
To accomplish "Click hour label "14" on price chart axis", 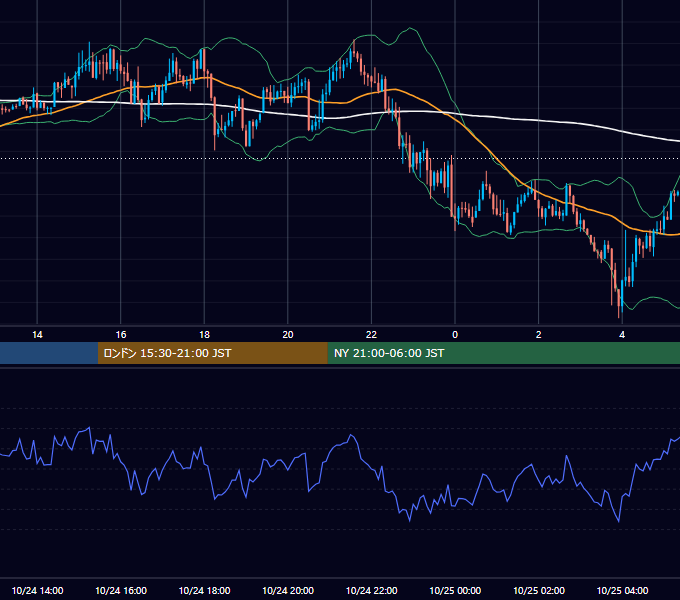I will (x=37, y=335).
